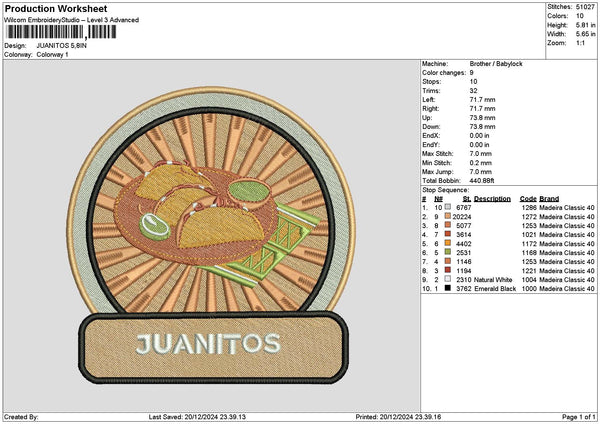Choose the dark red swatch beside 1194
This screenshot has width=600, height=424.
(x=447, y=270)
